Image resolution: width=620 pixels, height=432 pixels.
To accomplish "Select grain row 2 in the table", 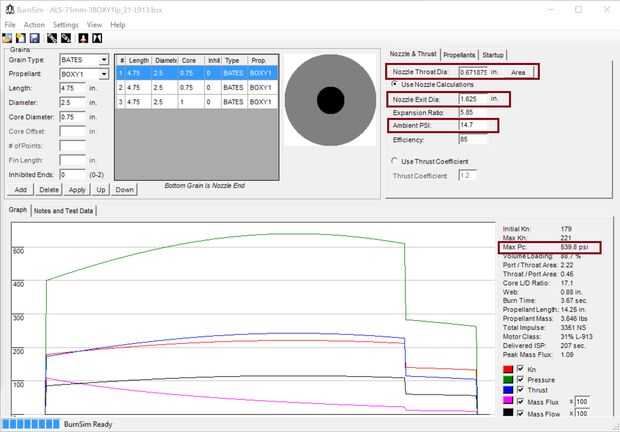I will coord(197,87).
